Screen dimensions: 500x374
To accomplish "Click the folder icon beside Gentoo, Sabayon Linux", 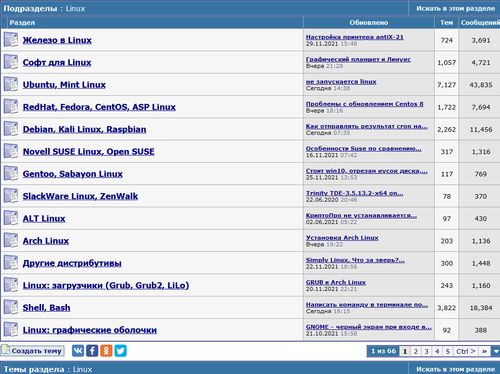I will click(11, 173).
